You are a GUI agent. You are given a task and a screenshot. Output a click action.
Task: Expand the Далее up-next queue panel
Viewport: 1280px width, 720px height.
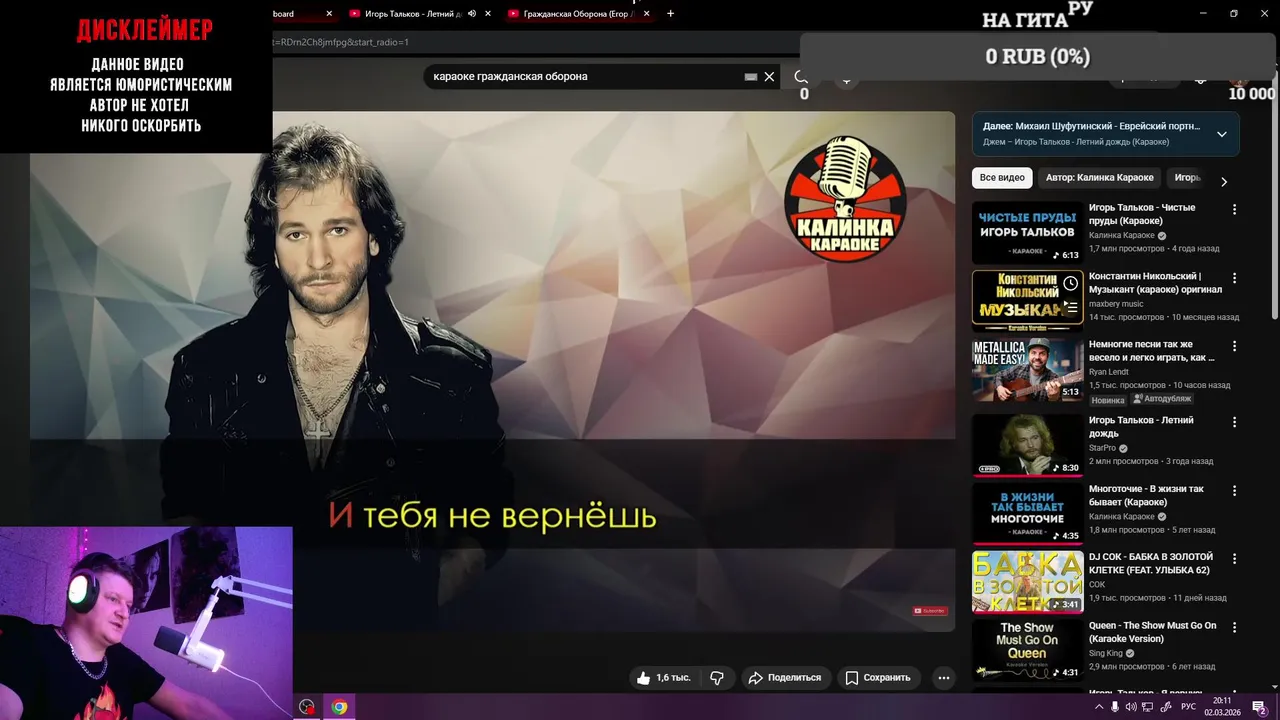point(1221,134)
